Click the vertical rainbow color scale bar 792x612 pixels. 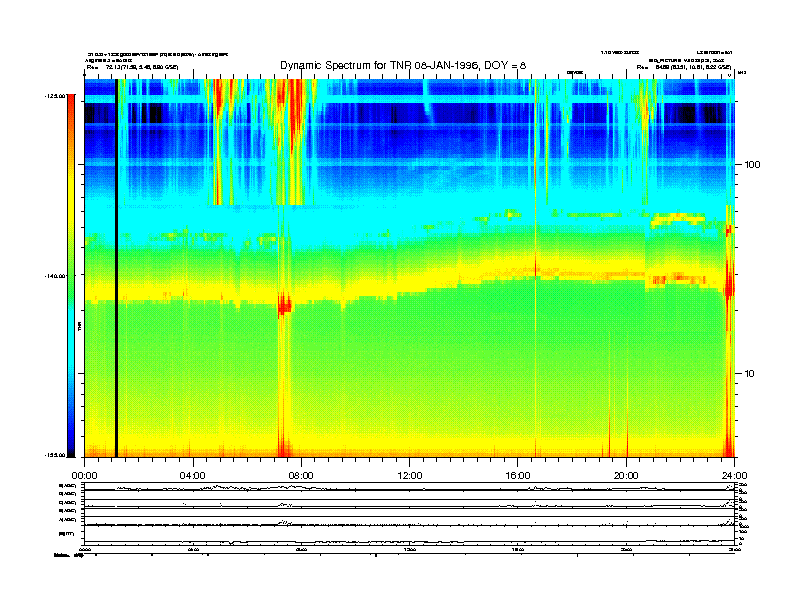[71, 276]
